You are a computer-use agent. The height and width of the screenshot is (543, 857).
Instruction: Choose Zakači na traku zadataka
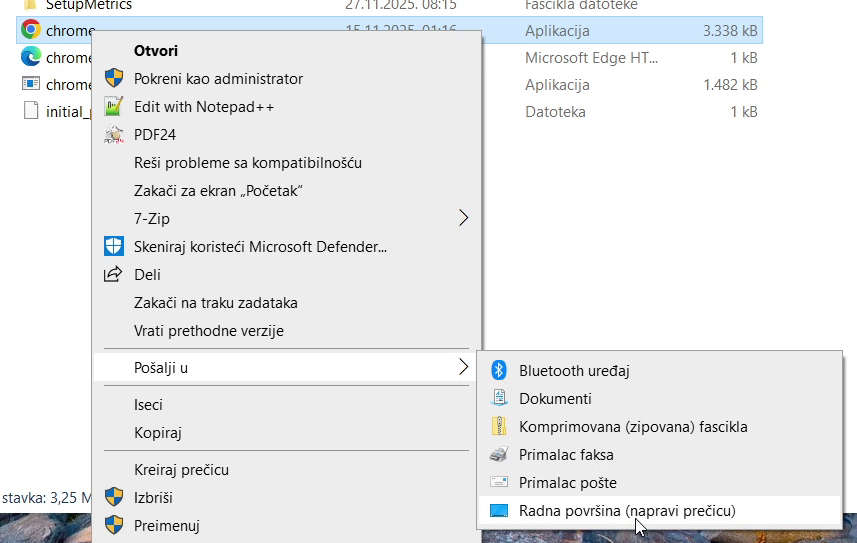pyautogui.click(x=215, y=302)
